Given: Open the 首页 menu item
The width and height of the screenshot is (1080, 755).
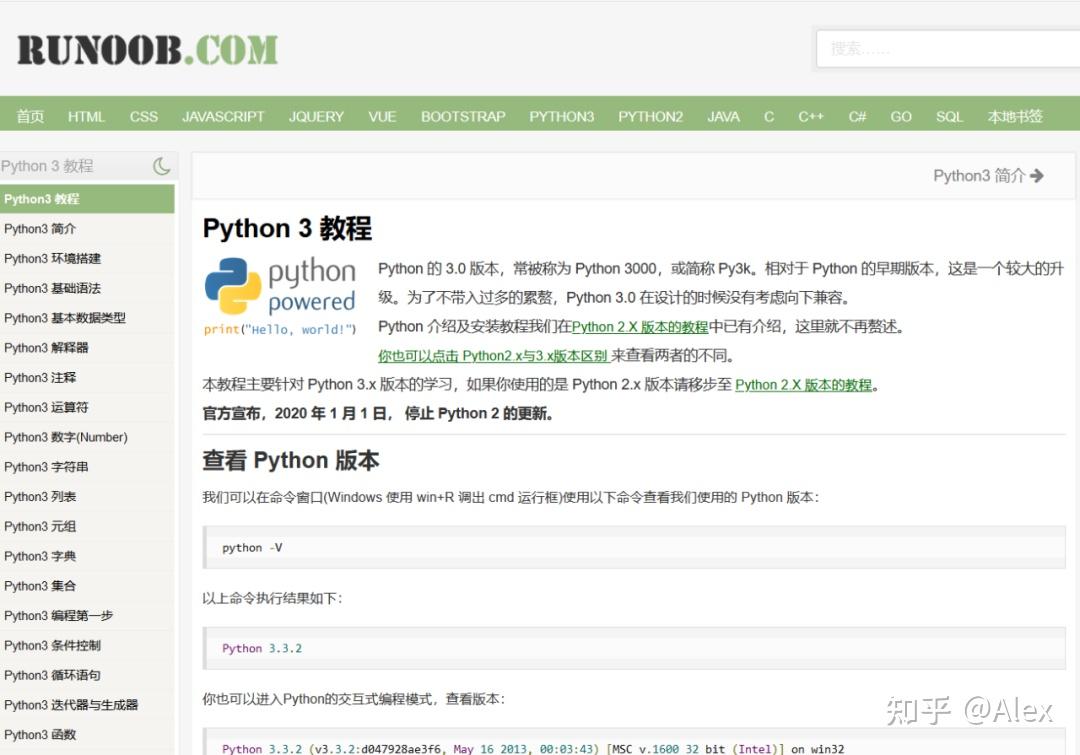Looking at the screenshot, I should click(30, 116).
